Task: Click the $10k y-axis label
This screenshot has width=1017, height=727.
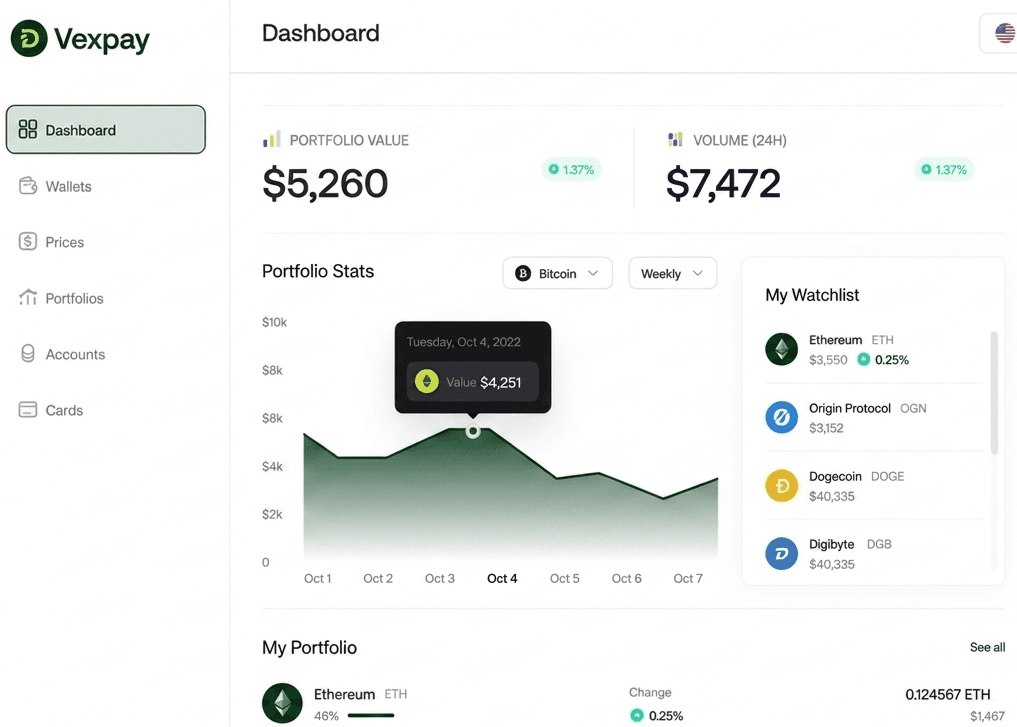Action: coord(274,322)
